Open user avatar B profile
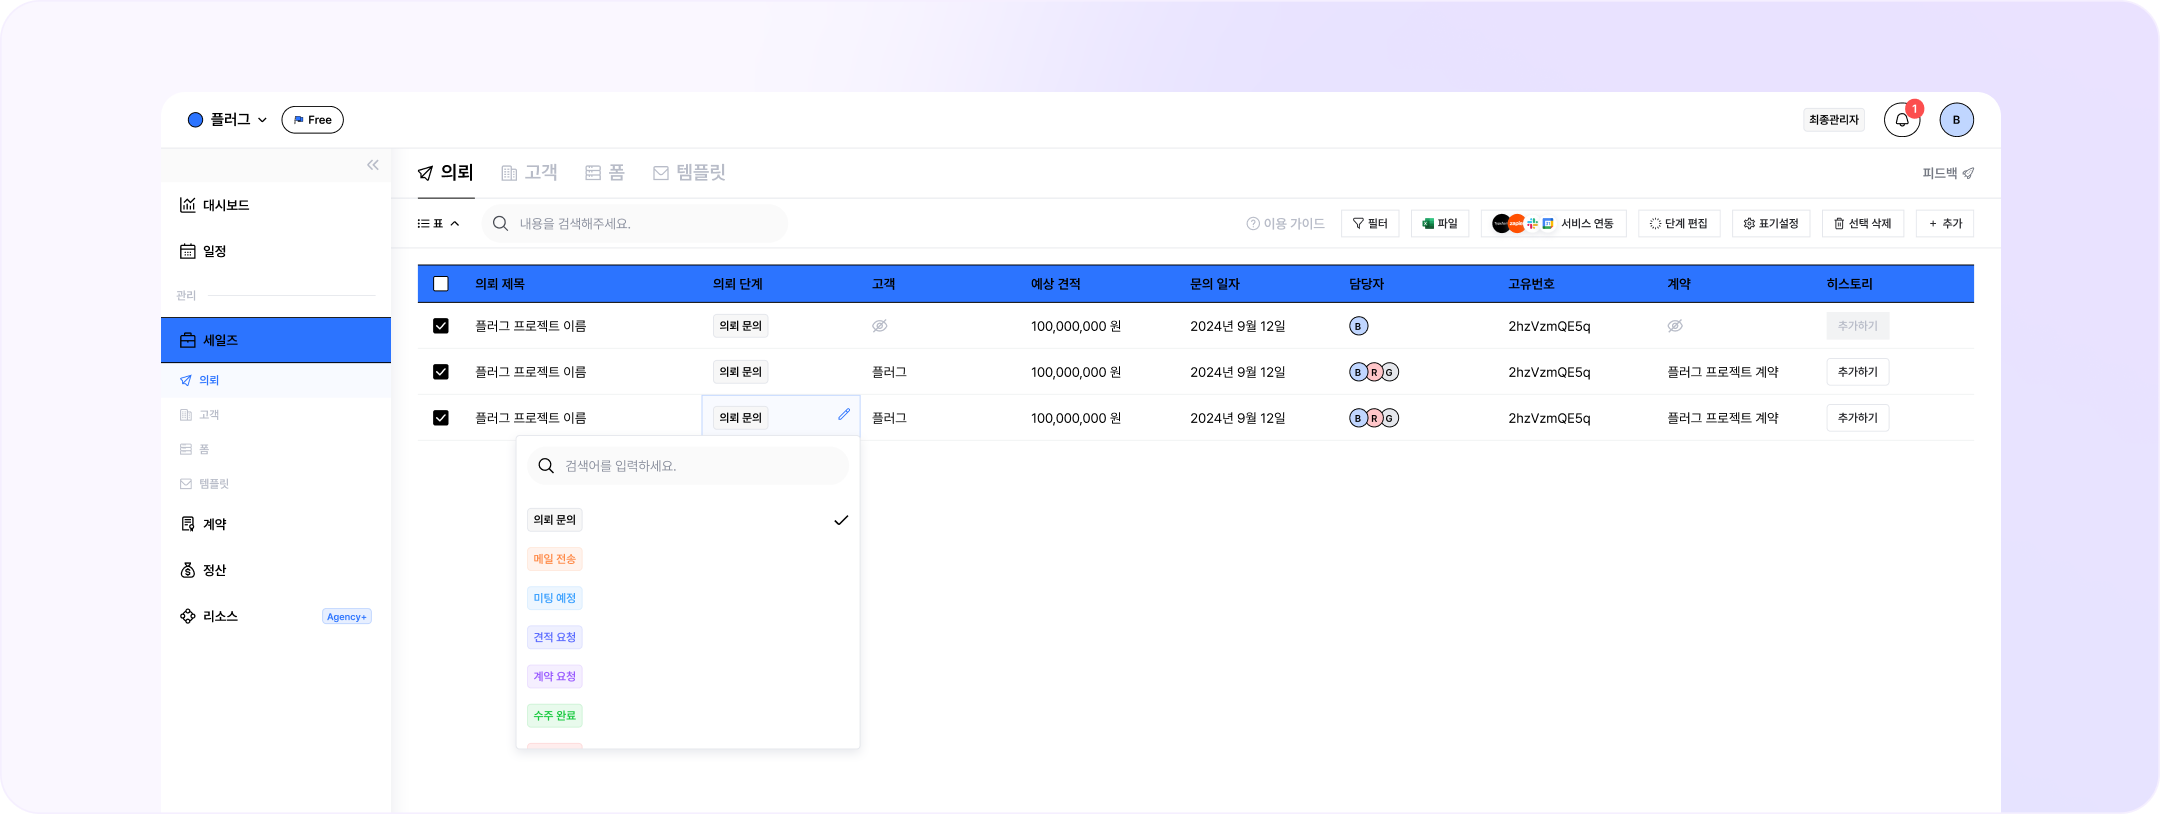The width and height of the screenshot is (2160, 814). click(x=1956, y=120)
